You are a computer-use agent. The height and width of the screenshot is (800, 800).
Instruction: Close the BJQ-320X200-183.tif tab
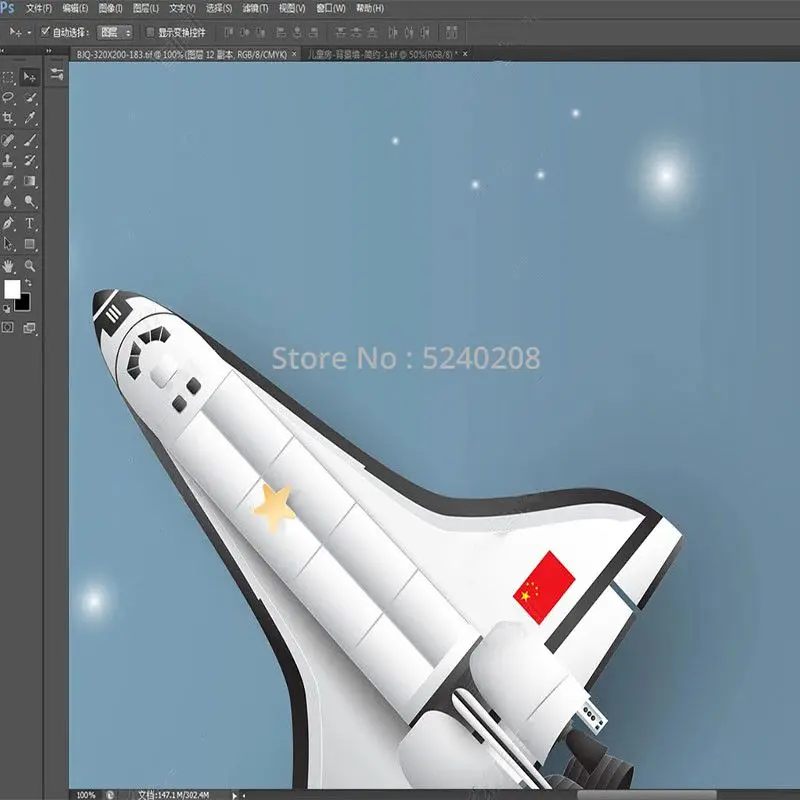tap(294, 54)
